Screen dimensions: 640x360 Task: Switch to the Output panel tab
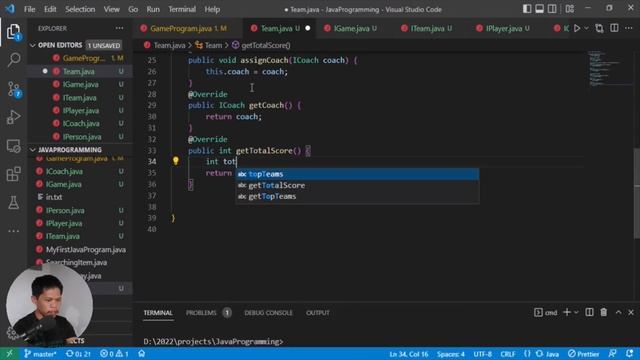(318, 313)
